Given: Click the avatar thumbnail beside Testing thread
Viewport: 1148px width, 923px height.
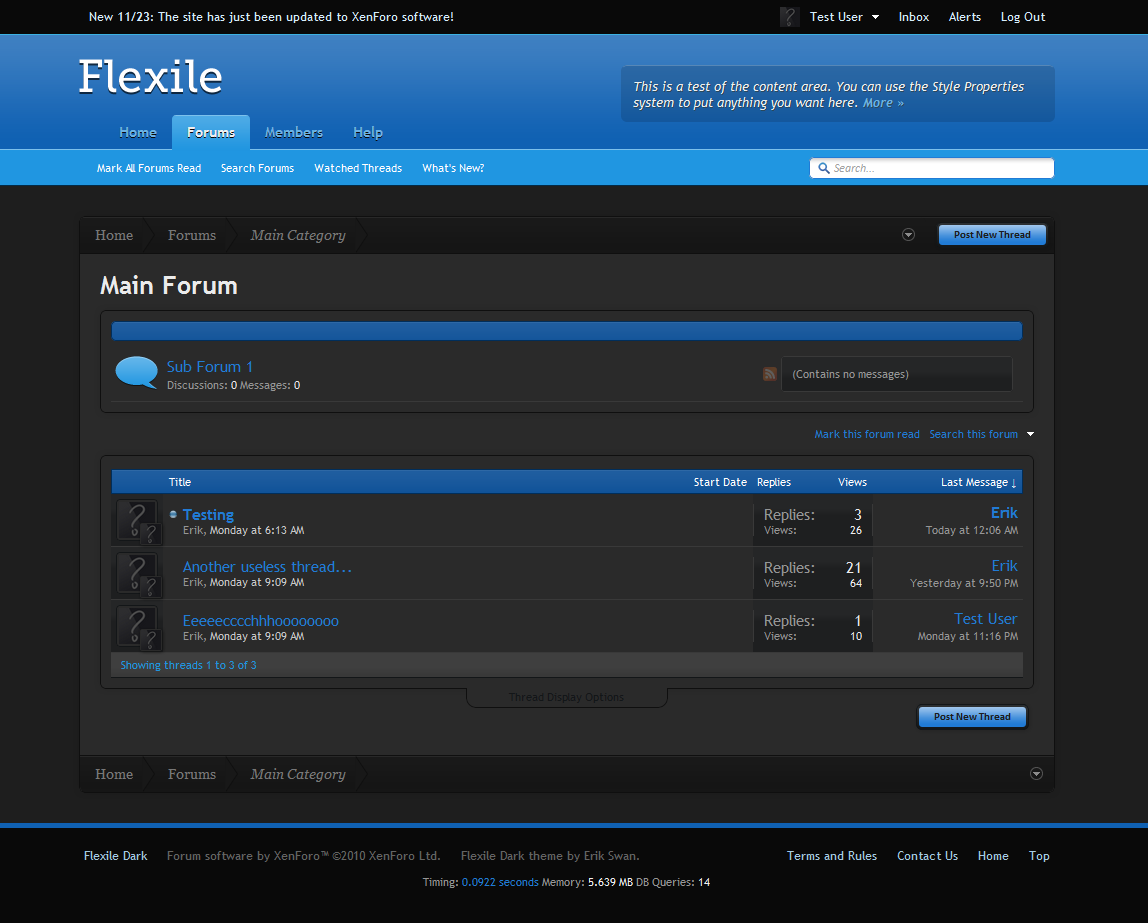Looking at the screenshot, I should (x=137, y=521).
